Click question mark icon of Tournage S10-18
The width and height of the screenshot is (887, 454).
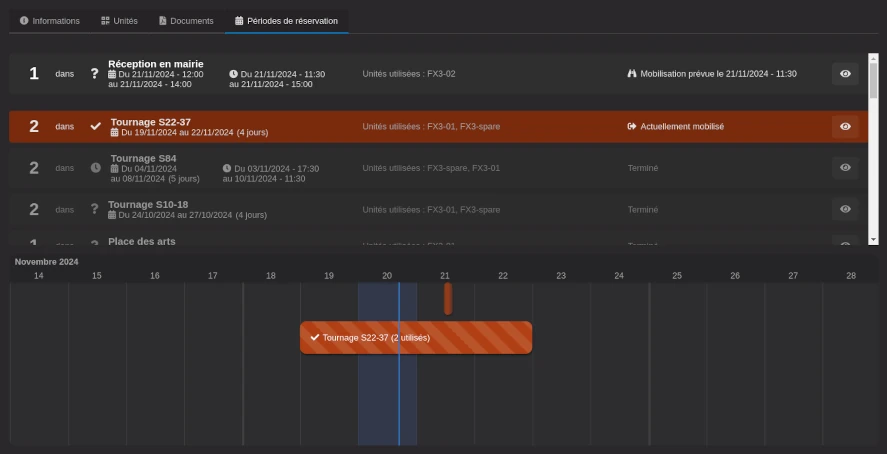click(95, 209)
